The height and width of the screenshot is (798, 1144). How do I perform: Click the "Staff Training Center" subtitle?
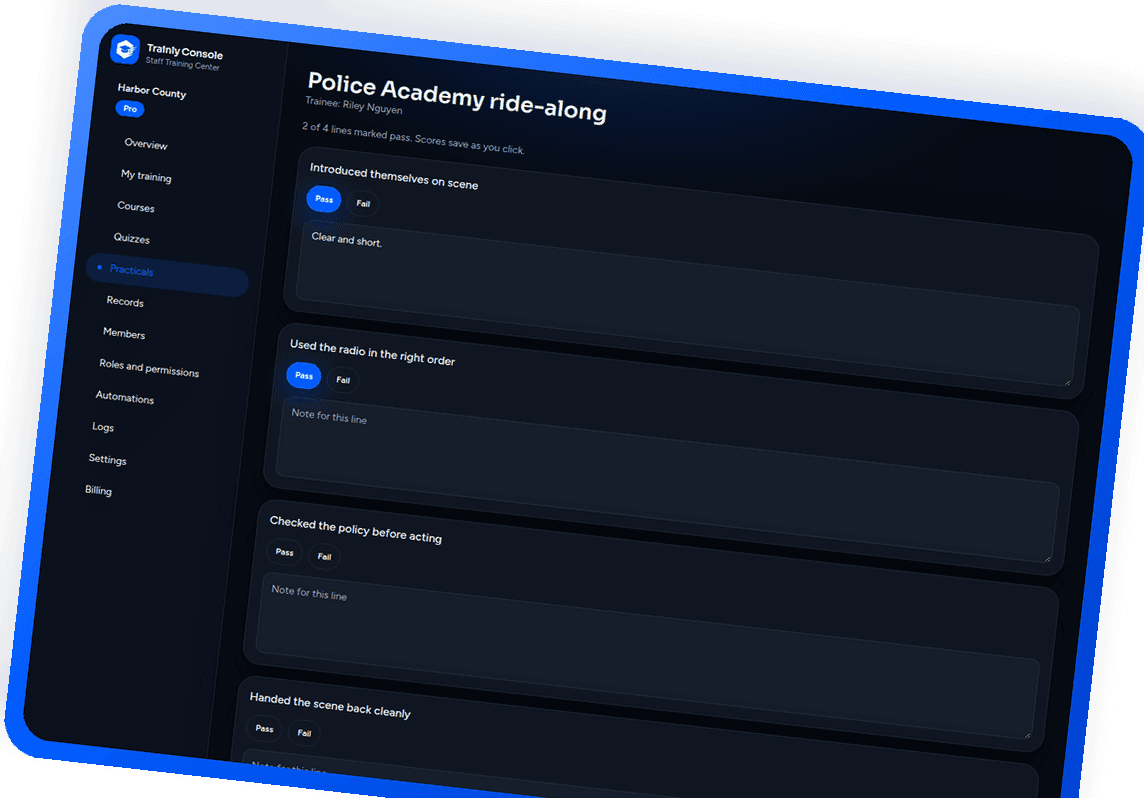pos(182,64)
